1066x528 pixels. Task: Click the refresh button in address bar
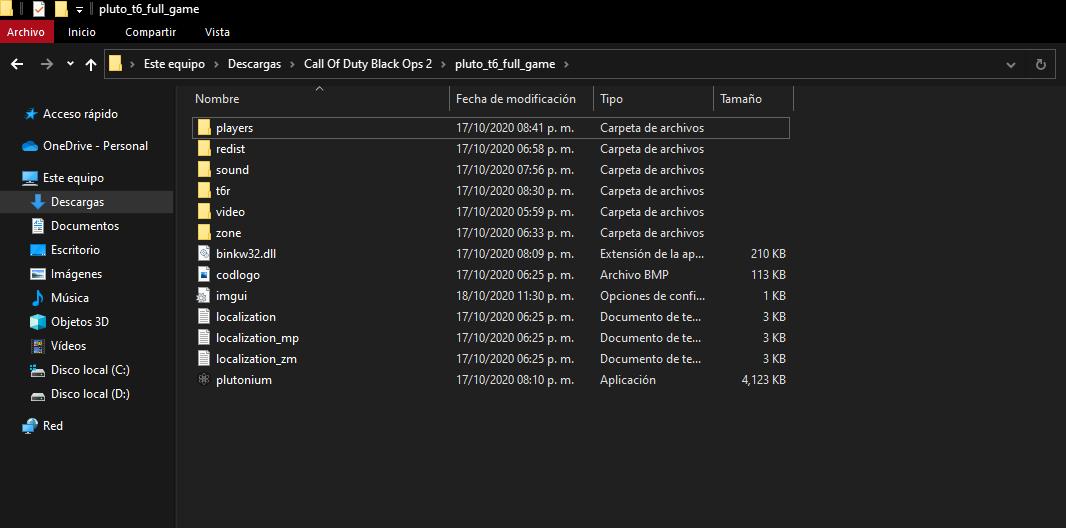[1040, 65]
